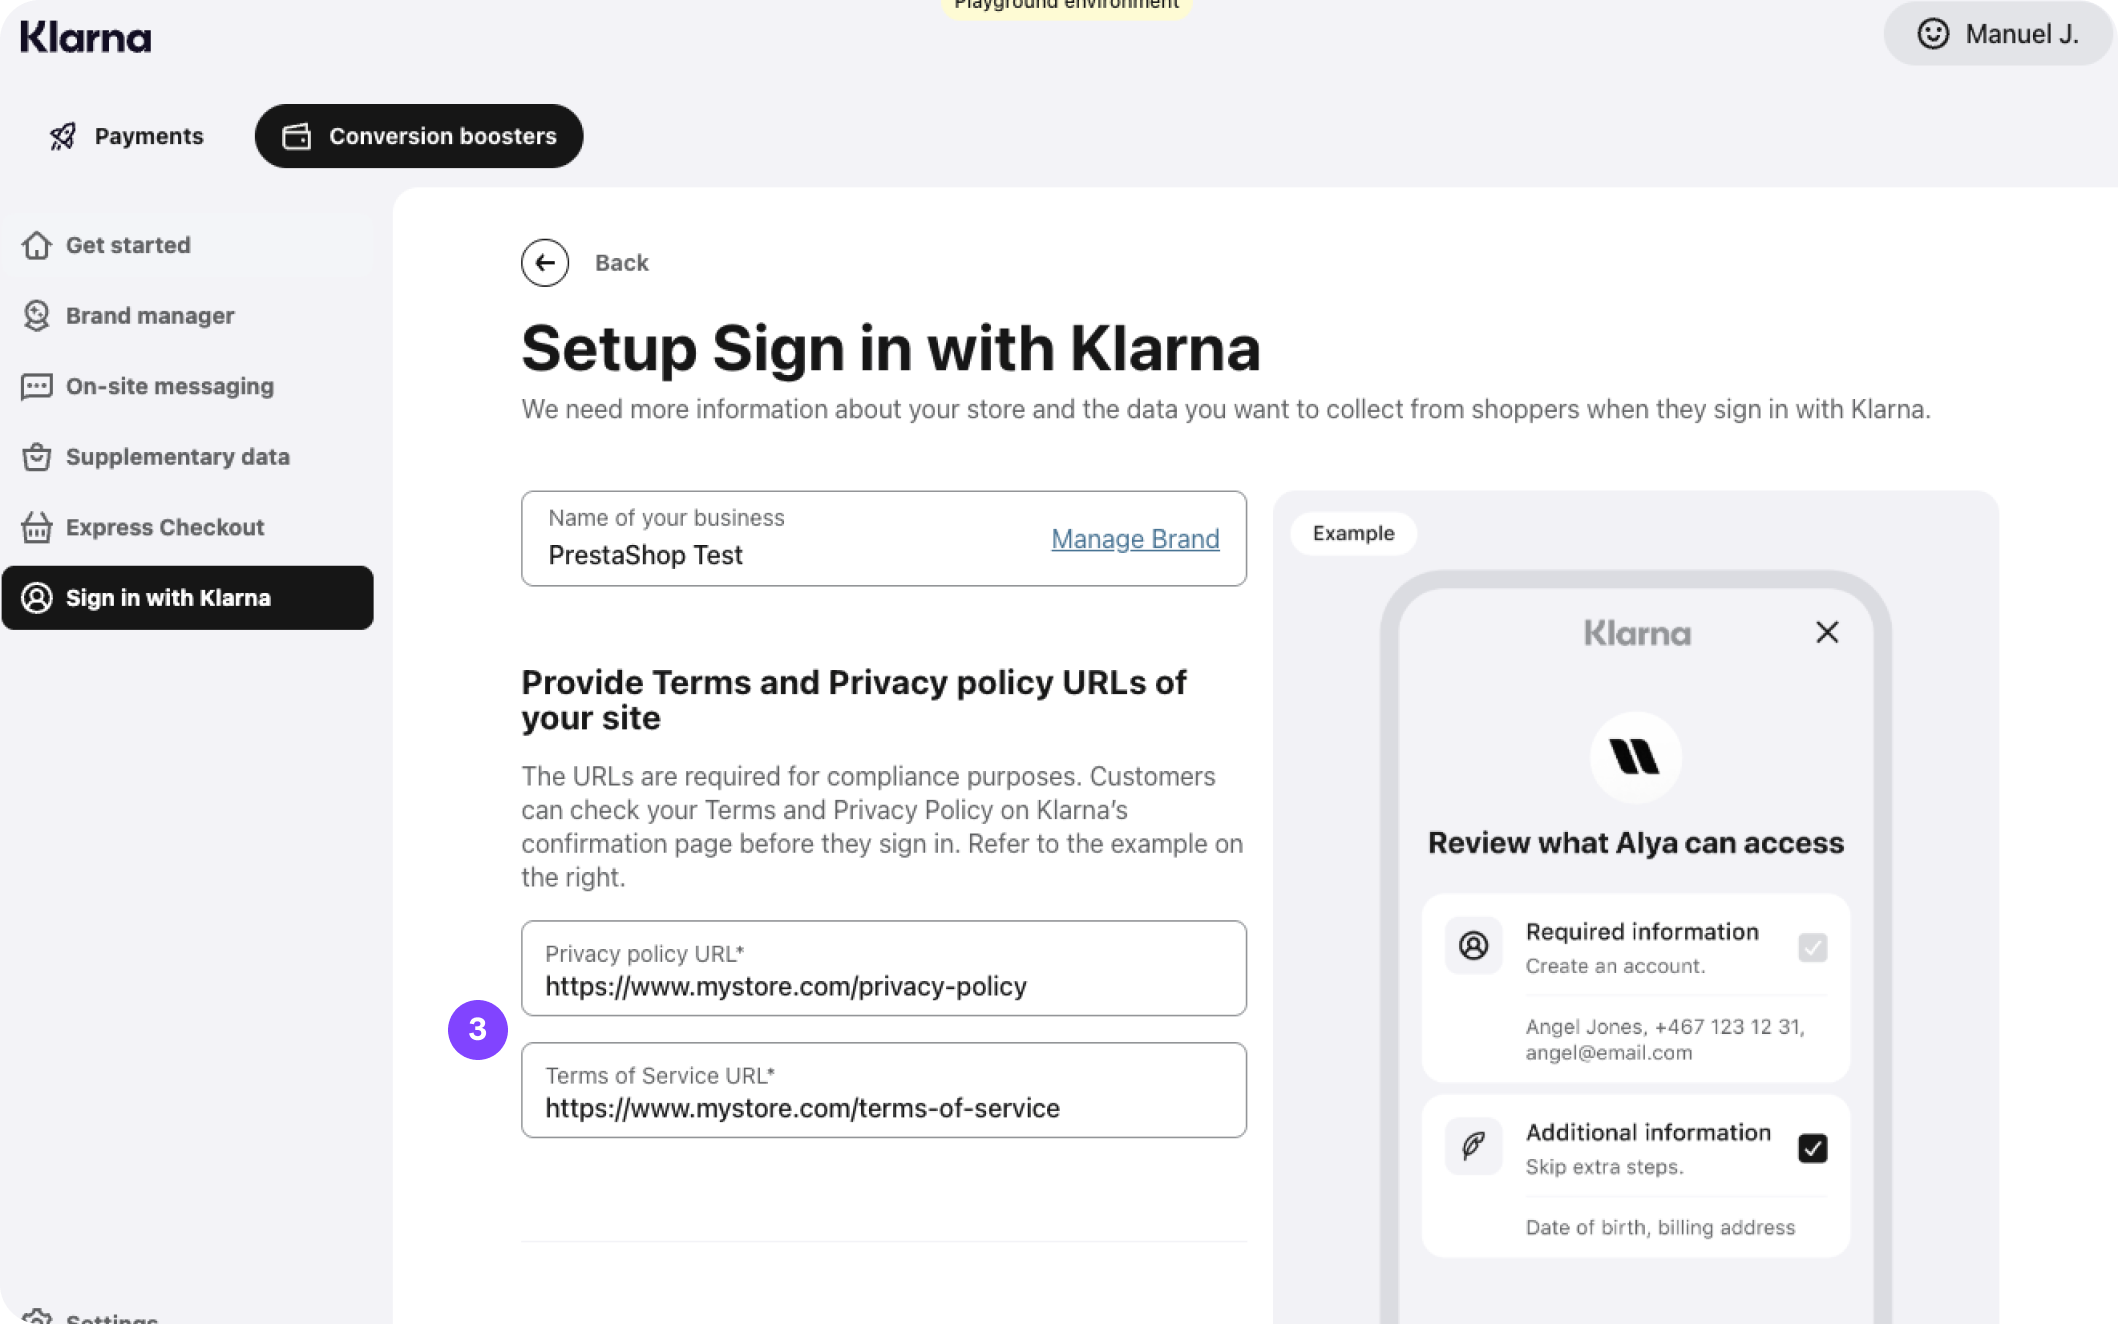Click the On-site messaging chat icon
Screen dimensions: 2118x1324
[x=37, y=387]
